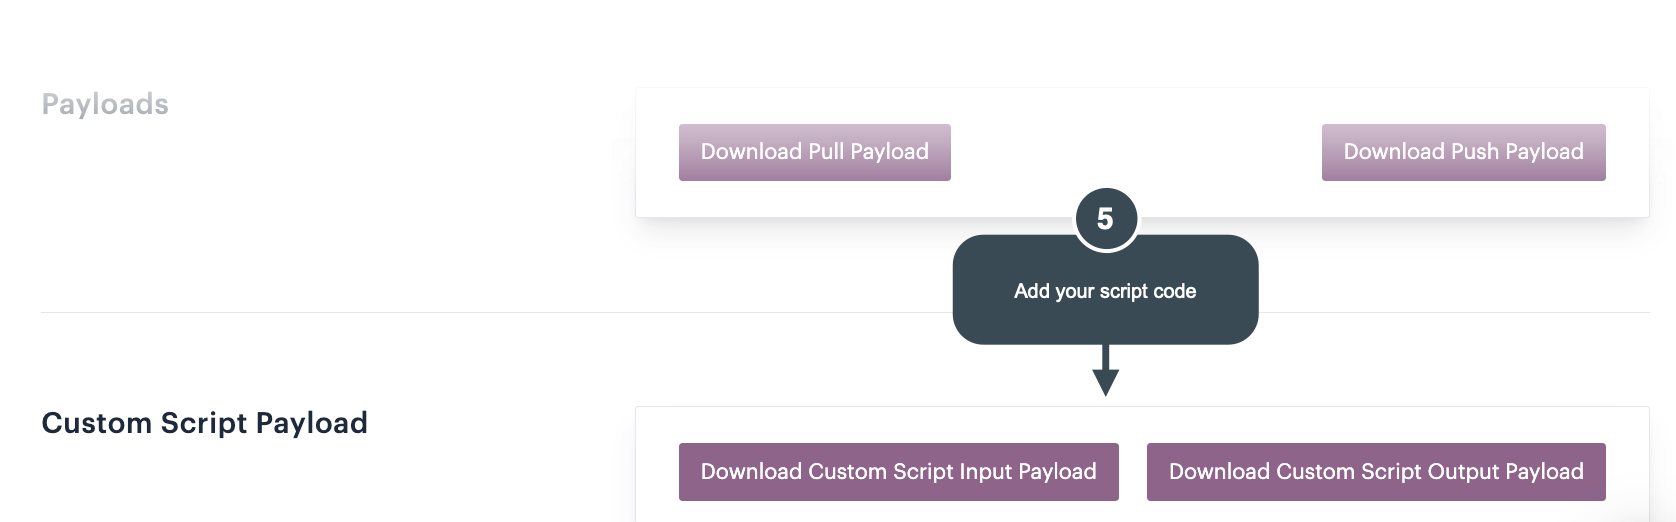Screen dimensions: 1676x522
Task: Get the script input payload file
Action: point(898,471)
